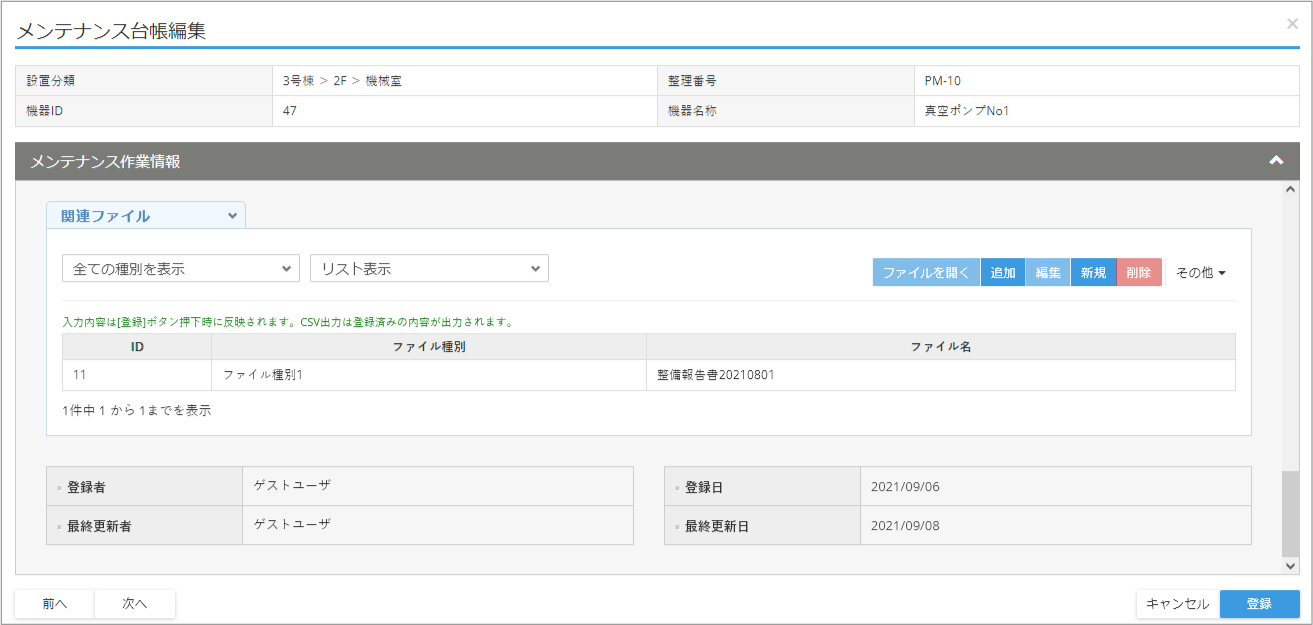
Task: Close the メンテナンス台帳編集 dialog with X
Action: point(1292,24)
